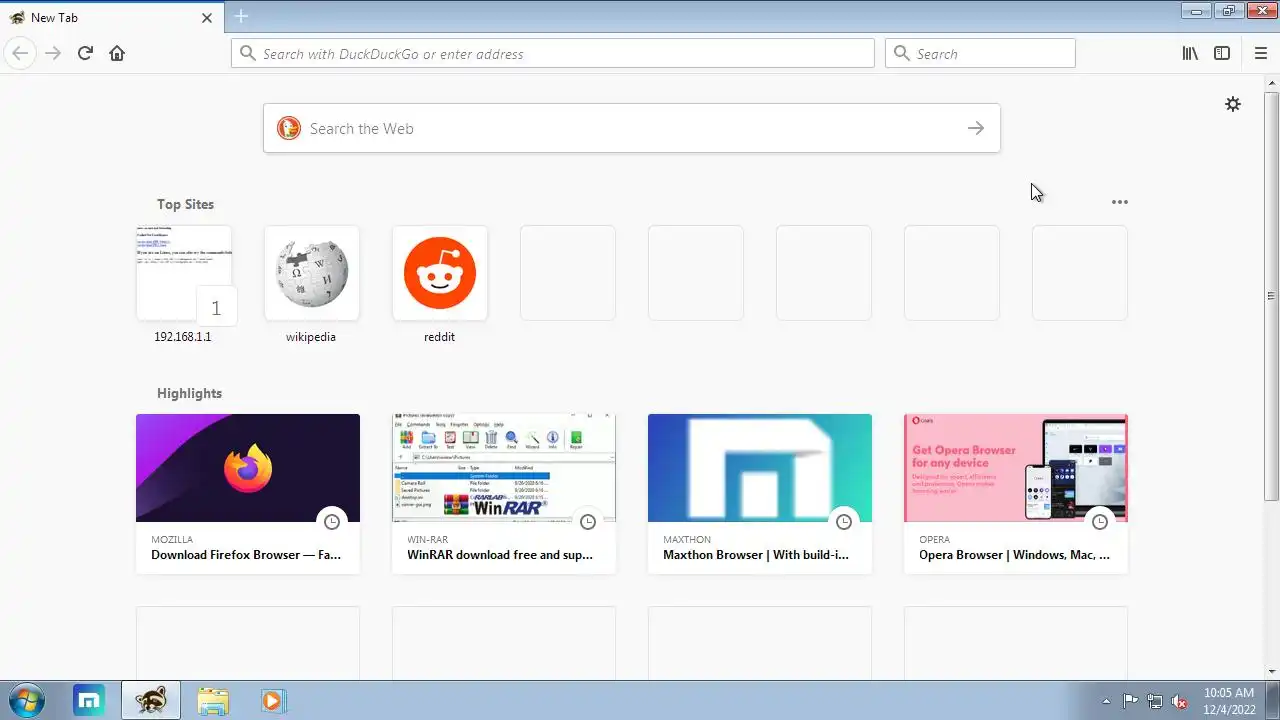The height and width of the screenshot is (720, 1280).
Task: Open the 192.168.1.1 top site tile
Action: tap(184, 273)
